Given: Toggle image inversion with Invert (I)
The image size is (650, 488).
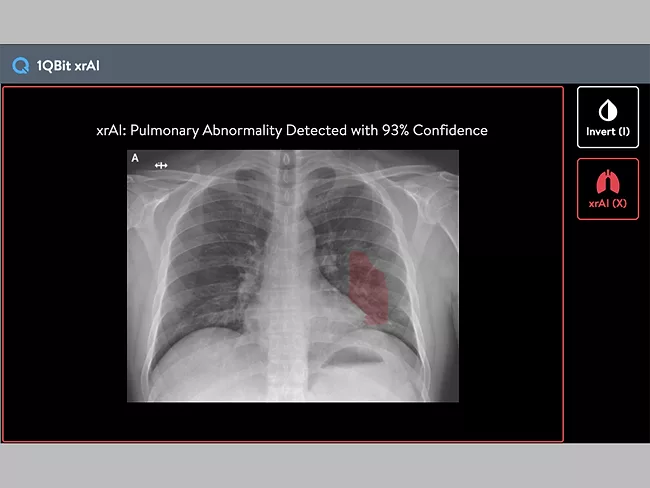Looking at the screenshot, I should 607,117.
